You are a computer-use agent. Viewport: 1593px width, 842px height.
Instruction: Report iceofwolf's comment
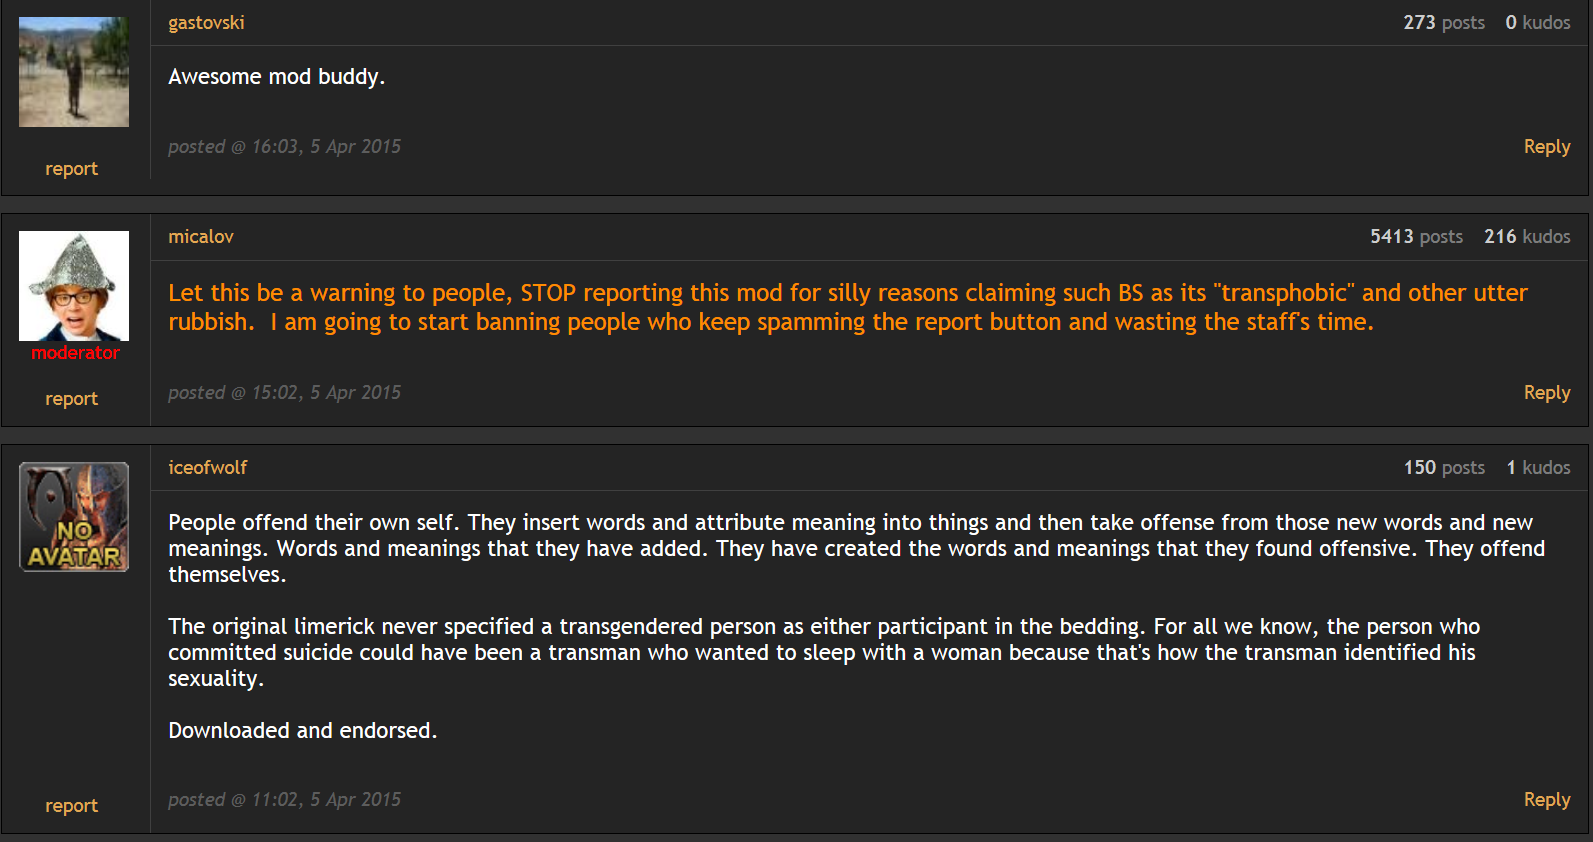(71, 806)
